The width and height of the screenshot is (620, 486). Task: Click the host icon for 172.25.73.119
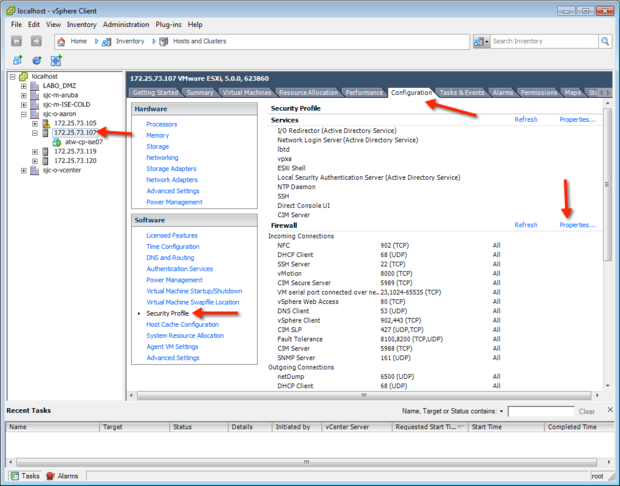[x=46, y=151]
